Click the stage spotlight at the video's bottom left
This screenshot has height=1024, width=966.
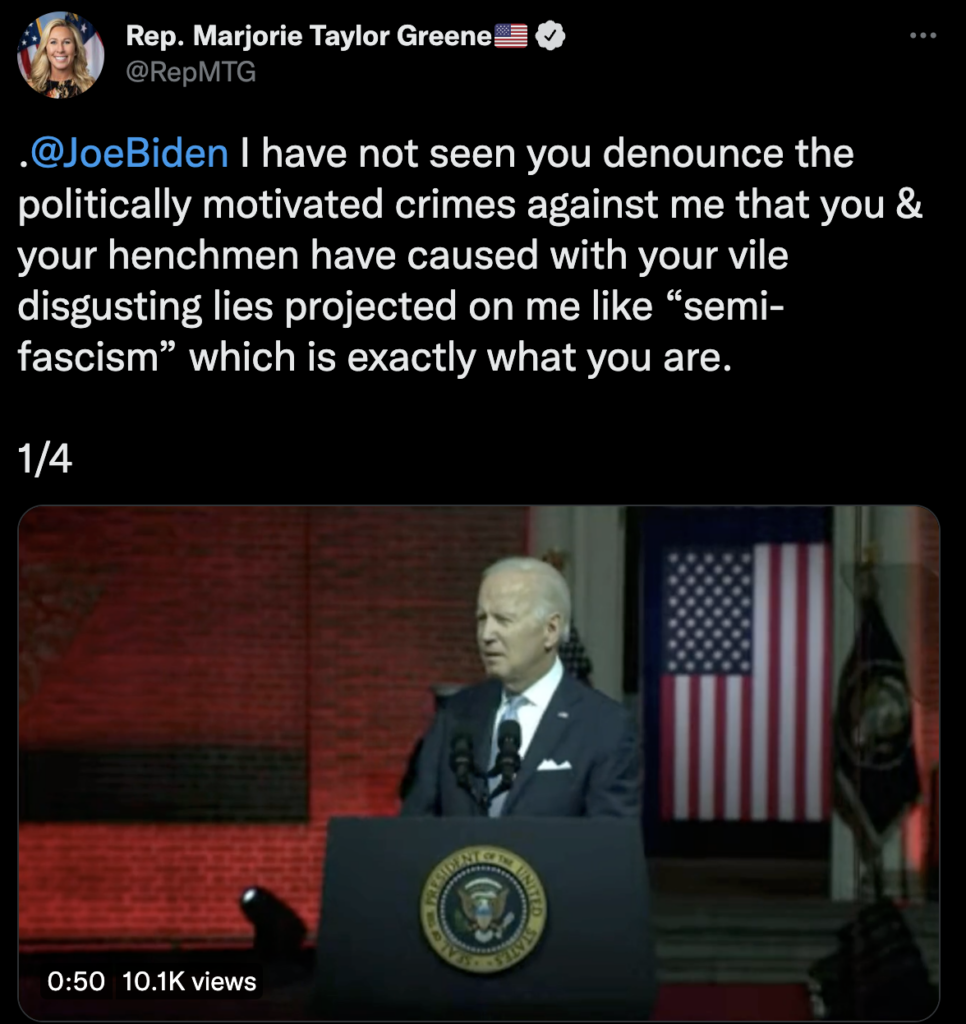[x=272, y=913]
